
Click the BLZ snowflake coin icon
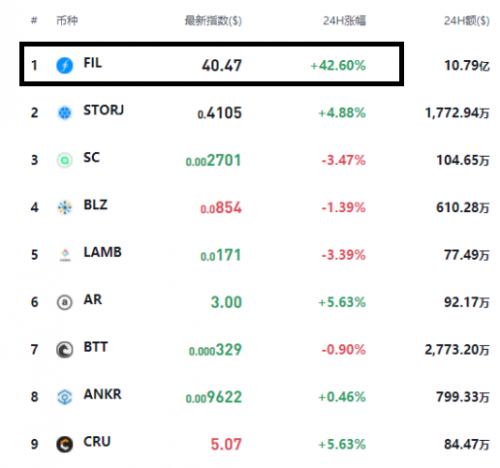click(x=64, y=207)
